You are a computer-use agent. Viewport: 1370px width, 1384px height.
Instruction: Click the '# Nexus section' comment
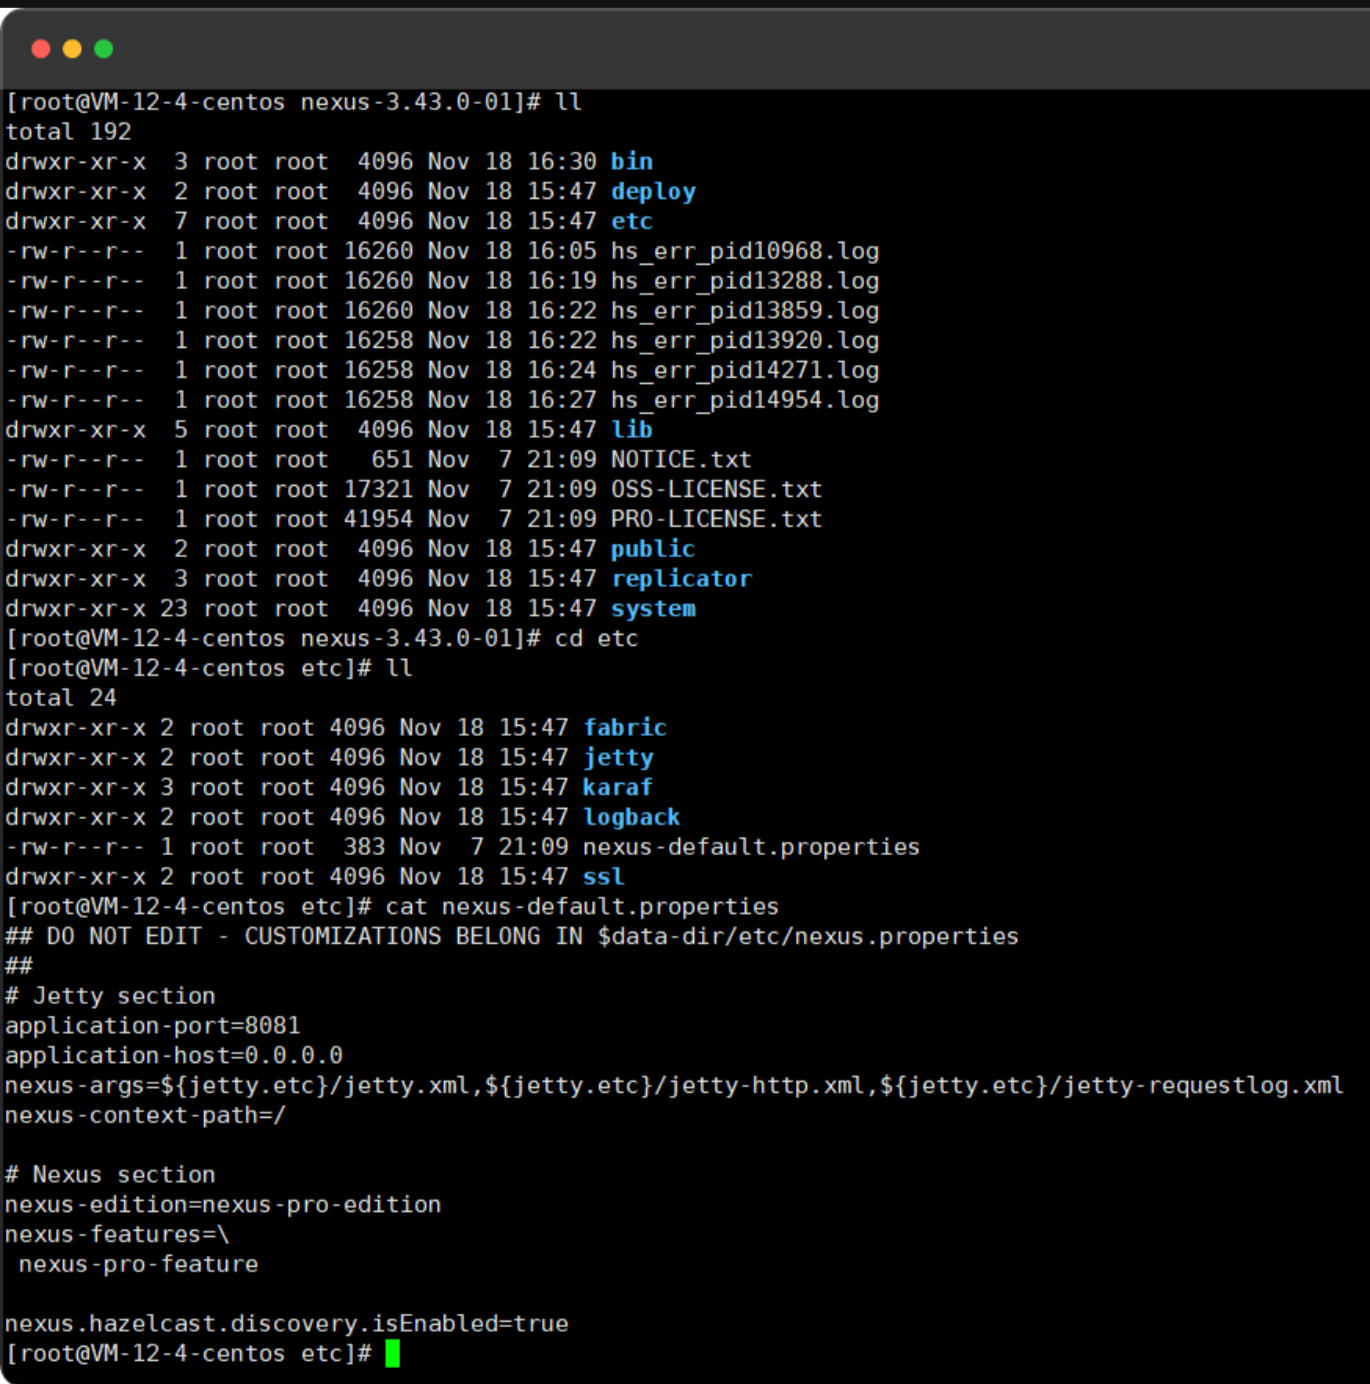click(110, 1175)
